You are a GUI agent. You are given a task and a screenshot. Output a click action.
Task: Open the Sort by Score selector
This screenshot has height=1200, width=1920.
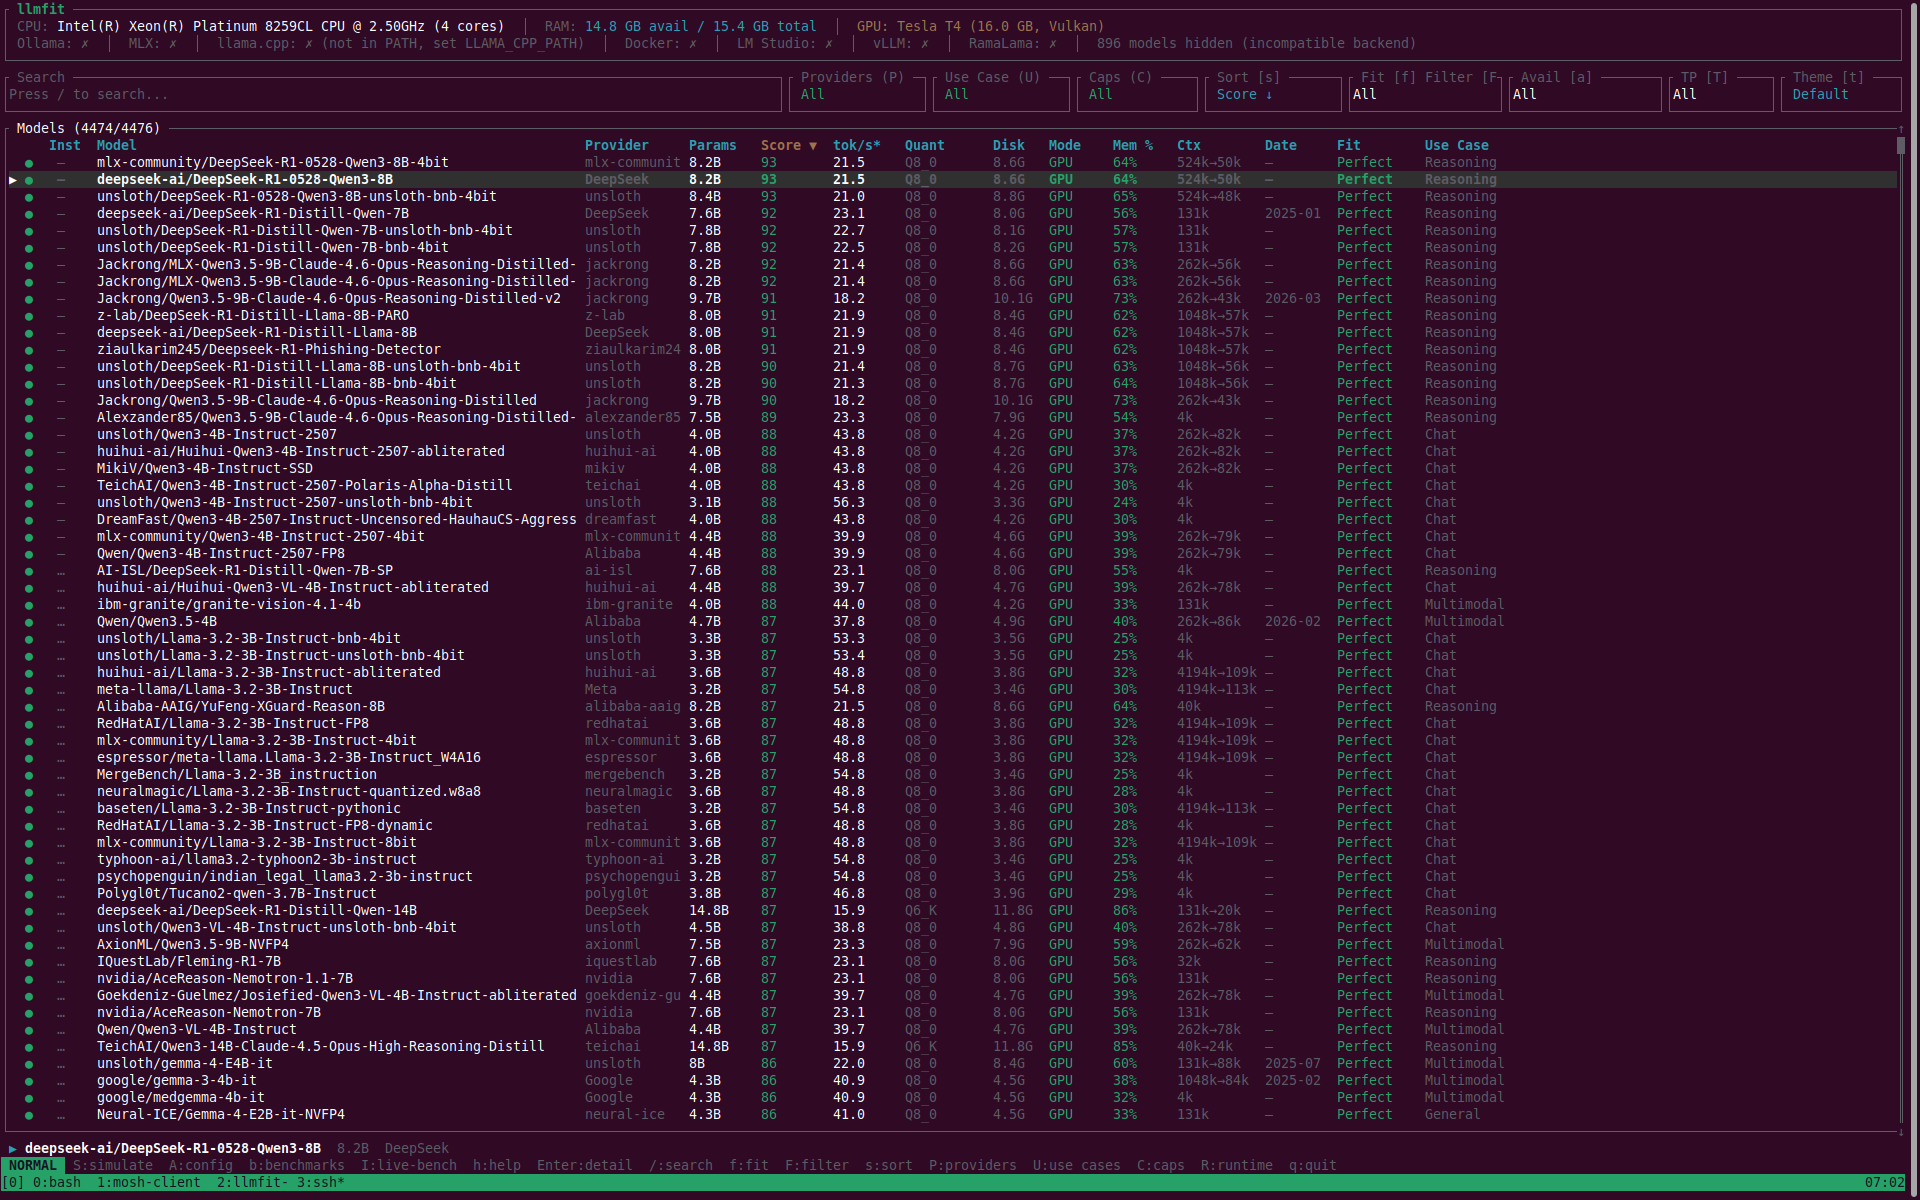[x=1272, y=94]
